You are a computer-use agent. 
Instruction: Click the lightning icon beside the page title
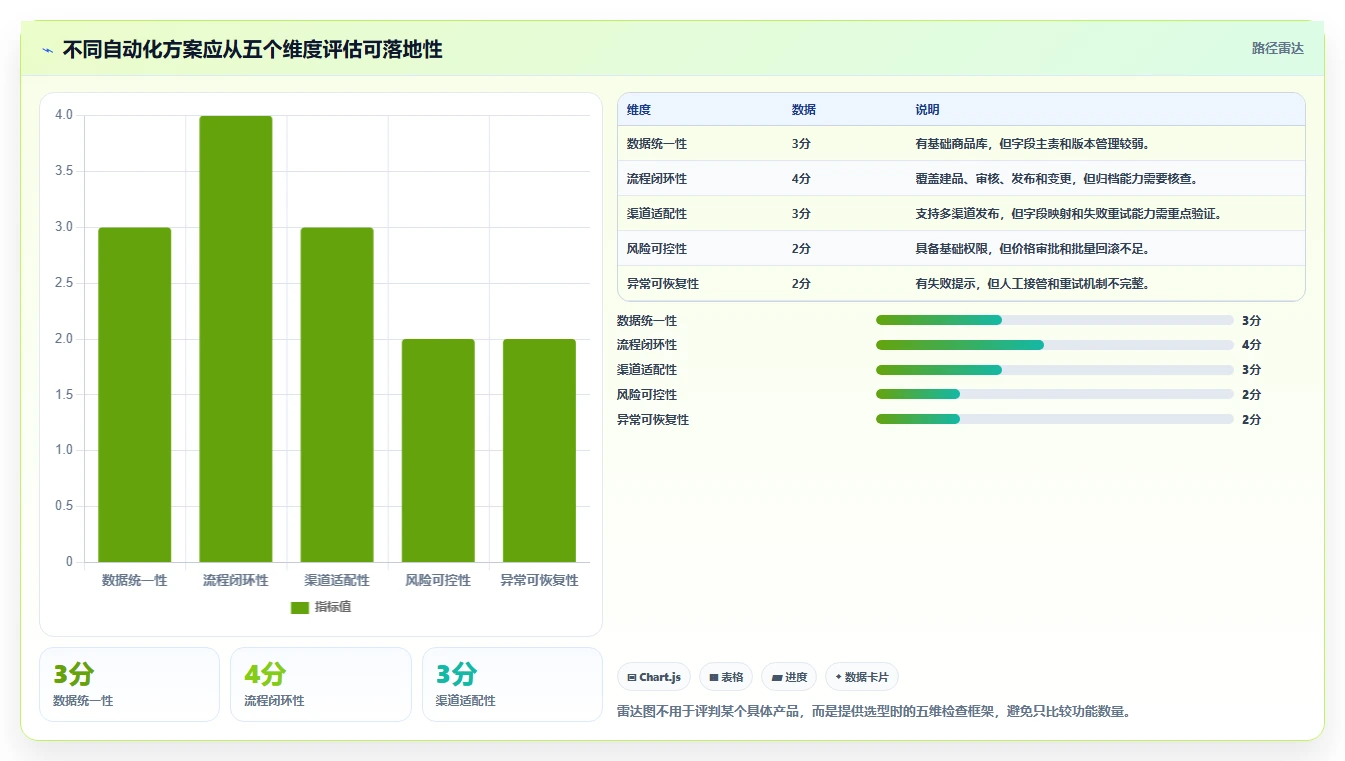(48, 50)
